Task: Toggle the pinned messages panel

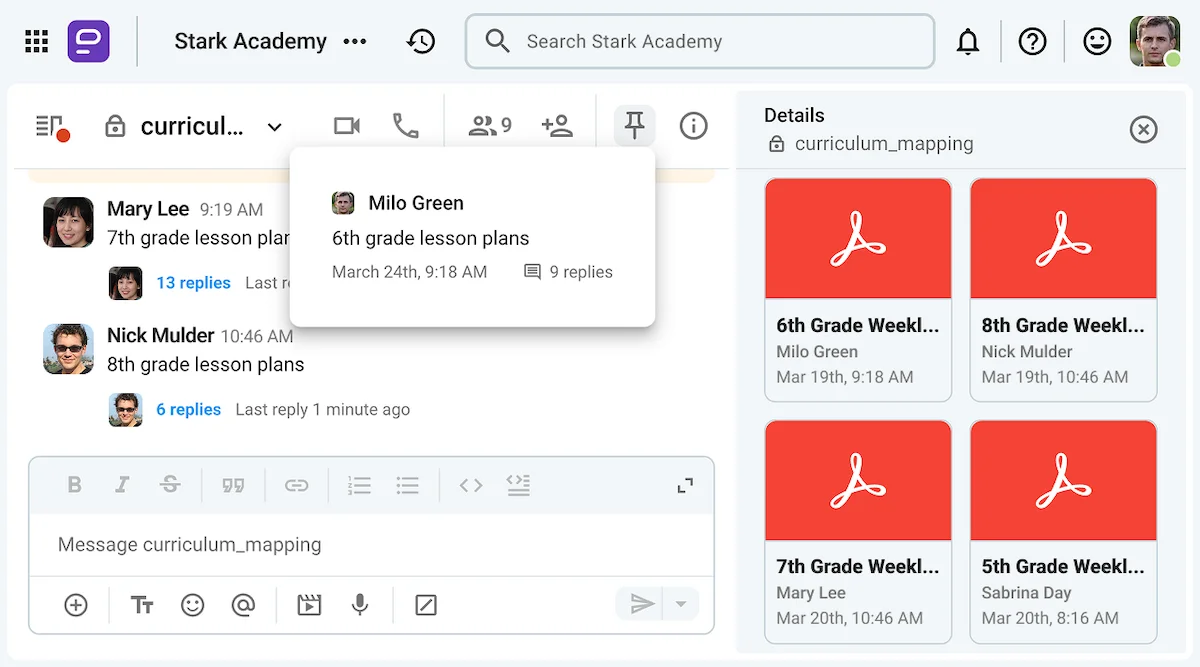Action: (634, 126)
